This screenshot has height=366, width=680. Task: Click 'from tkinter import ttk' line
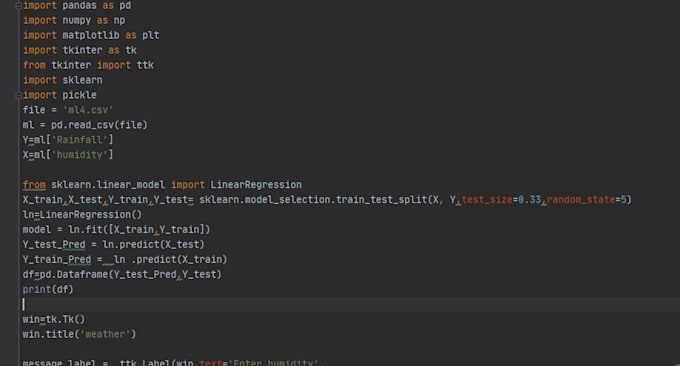88,65
